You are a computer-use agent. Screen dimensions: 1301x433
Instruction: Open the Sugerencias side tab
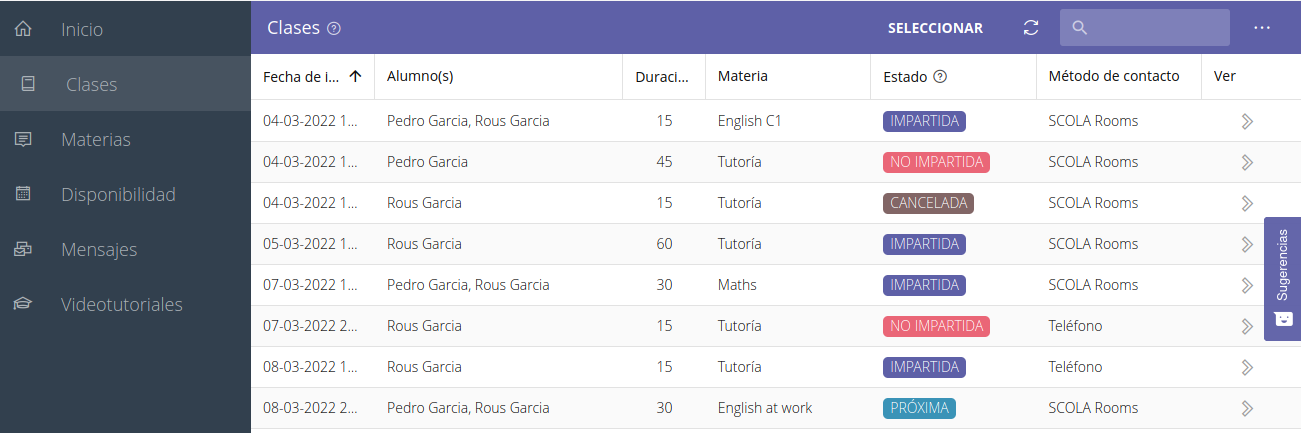[1282, 278]
